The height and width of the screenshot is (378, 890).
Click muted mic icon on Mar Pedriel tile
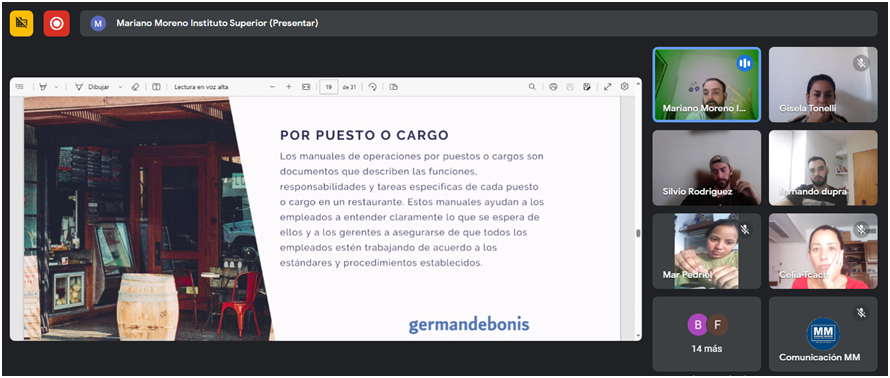tap(745, 229)
